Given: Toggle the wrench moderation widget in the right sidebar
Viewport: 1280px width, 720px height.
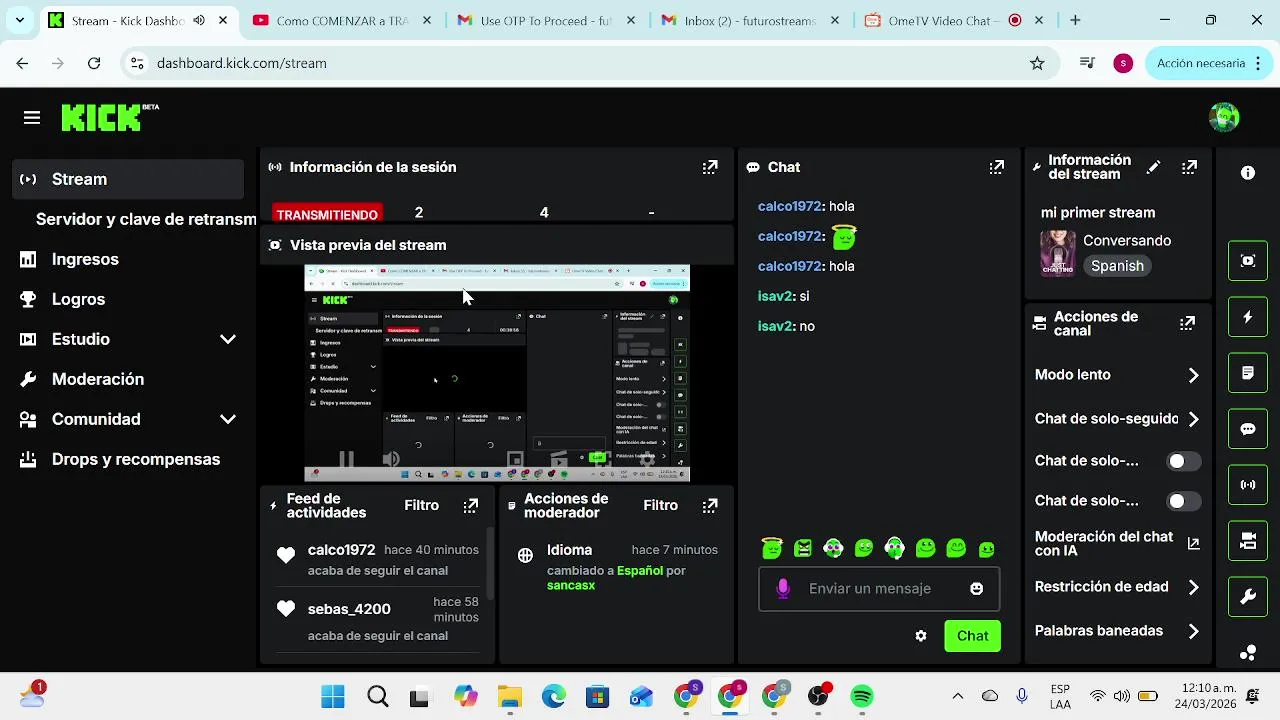Looking at the screenshot, I should (x=1248, y=597).
